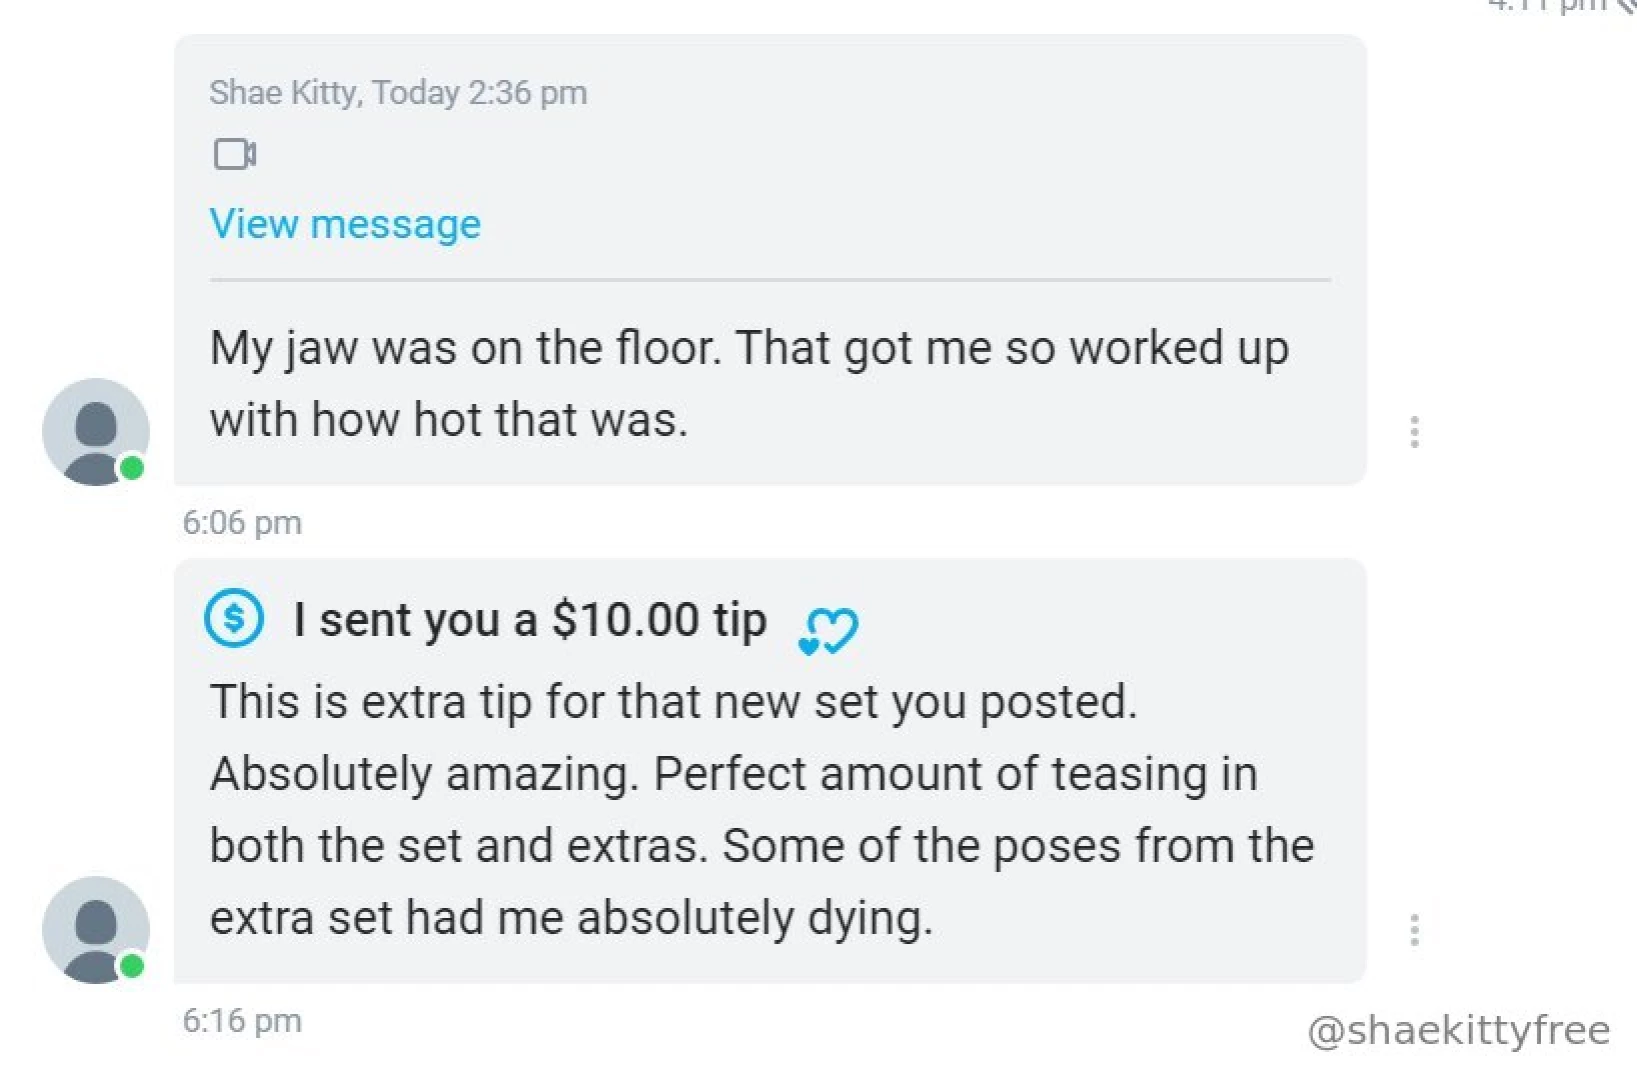Click the "Shae Kitty, Today 2:36 pm" header
The height and width of the screenshot is (1080, 1637).
(398, 92)
